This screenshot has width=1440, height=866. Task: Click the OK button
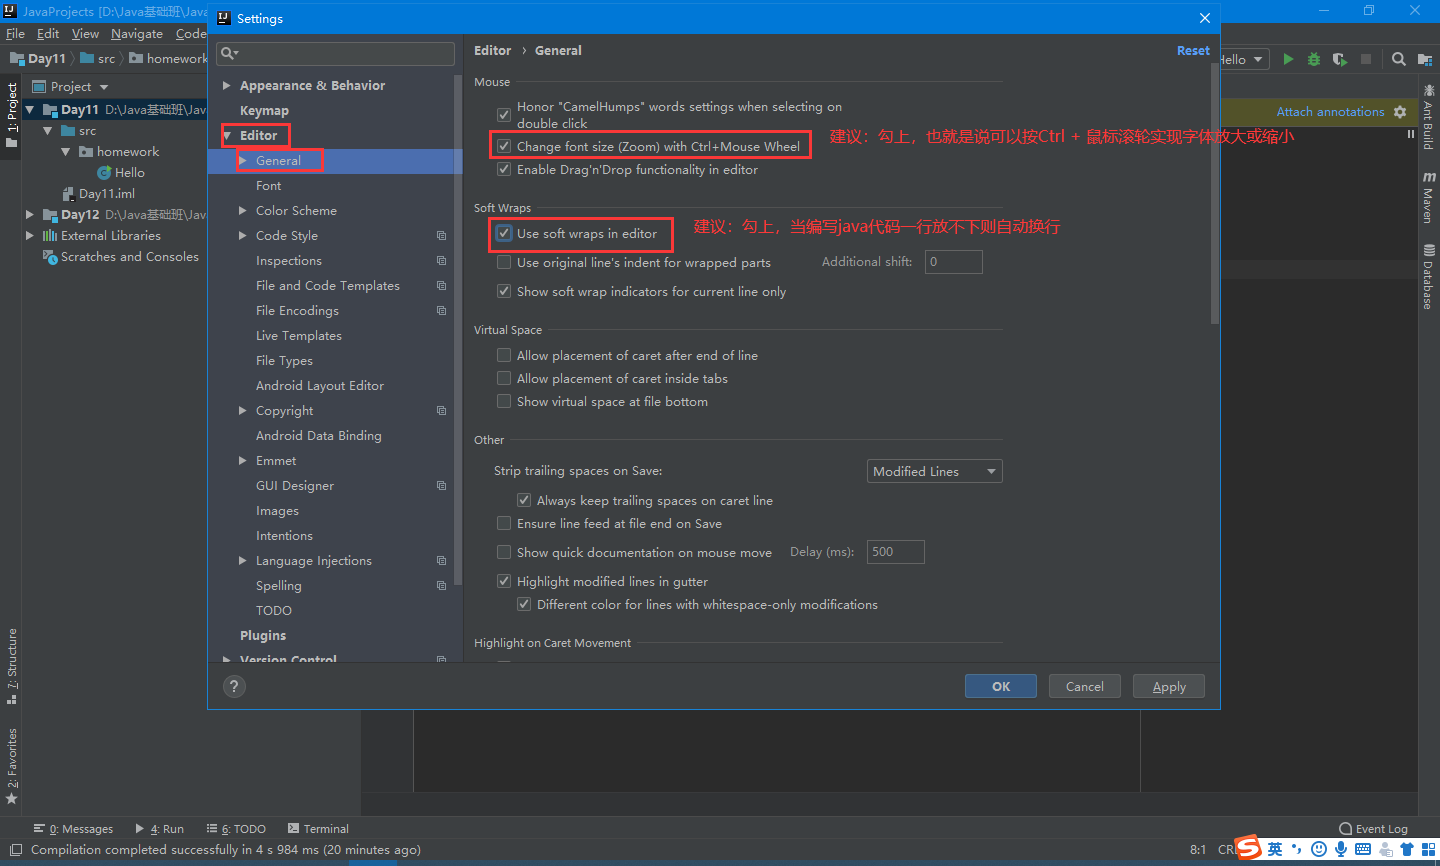[x=1001, y=686]
